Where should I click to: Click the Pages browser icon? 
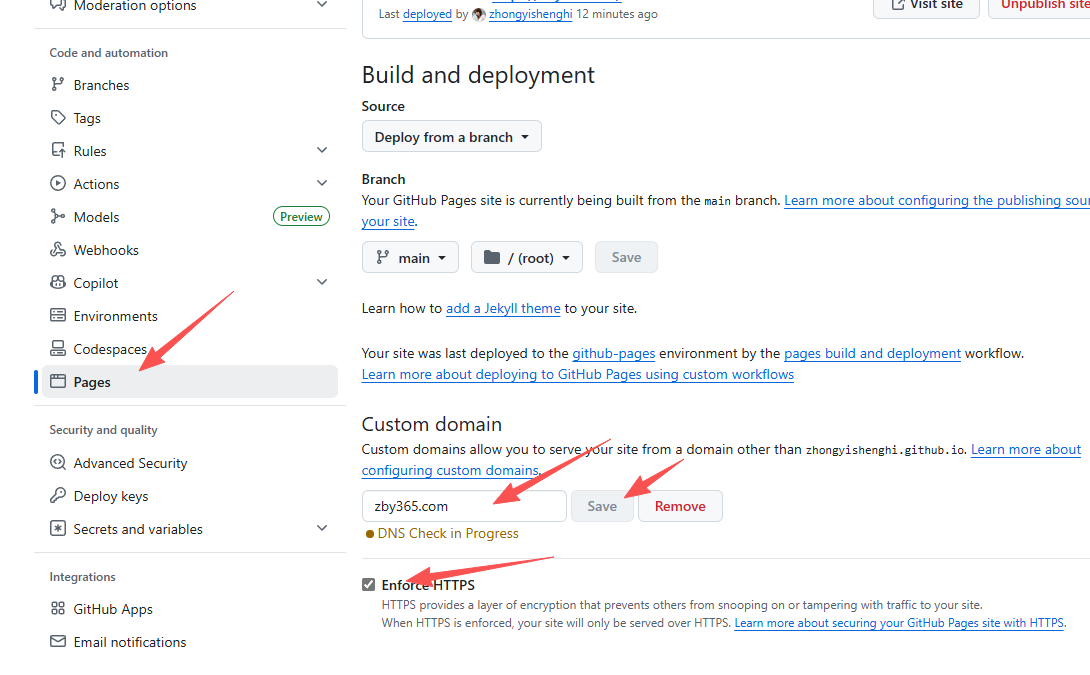tap(58, 382)
